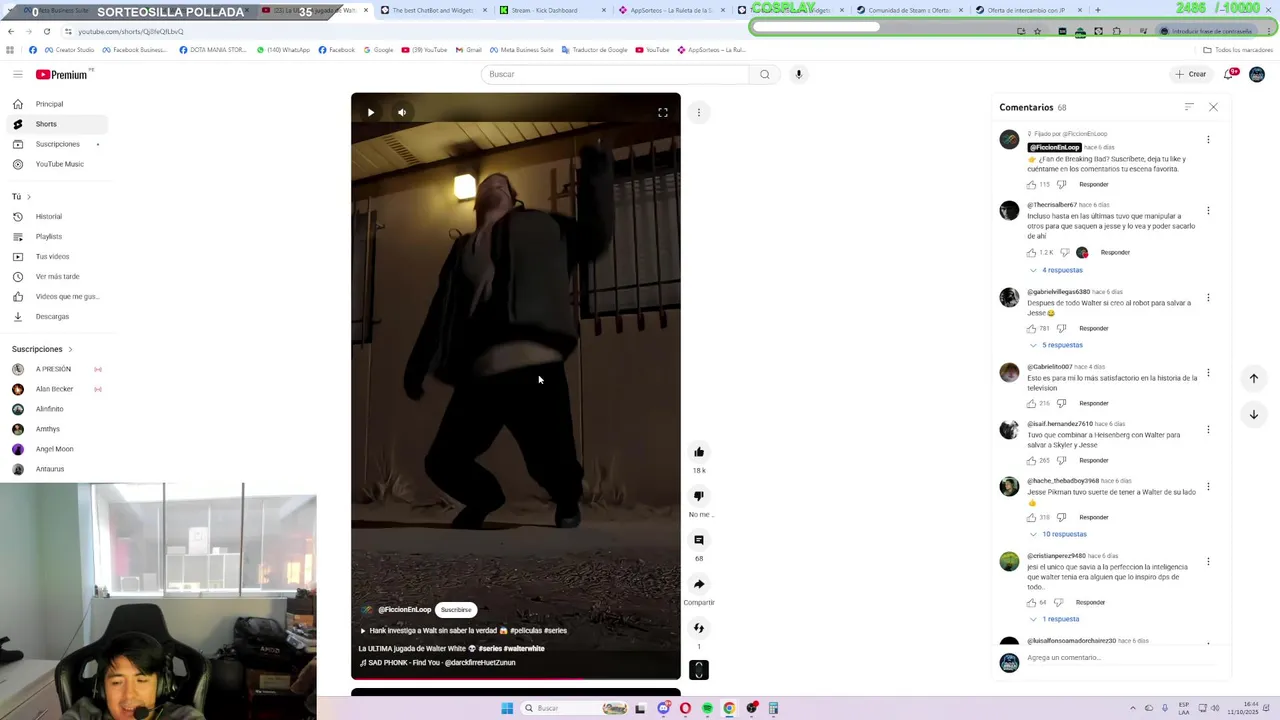The width and height of the screenshot is (1280, 720).
Task: Open the YouTube hamburger guide menu
Action: [17, 74]
